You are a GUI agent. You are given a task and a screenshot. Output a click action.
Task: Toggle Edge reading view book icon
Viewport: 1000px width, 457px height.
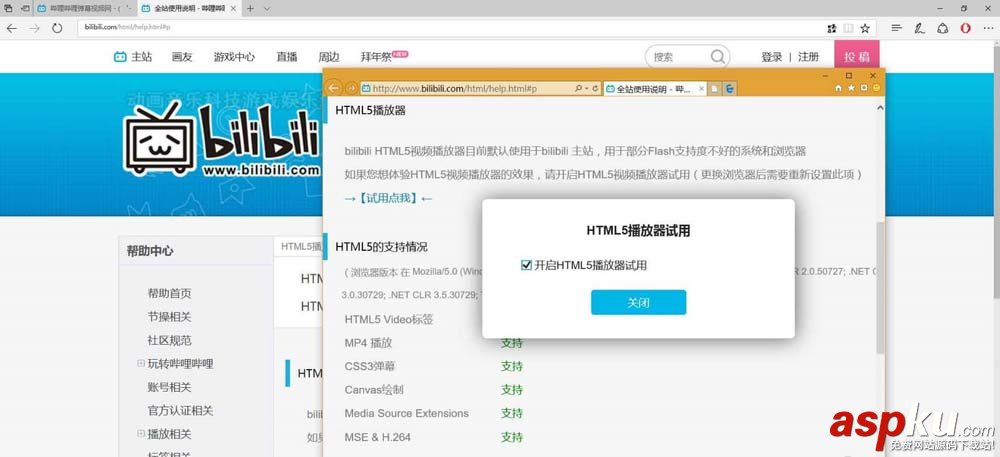pyautogui.click(x=848, y=28)
